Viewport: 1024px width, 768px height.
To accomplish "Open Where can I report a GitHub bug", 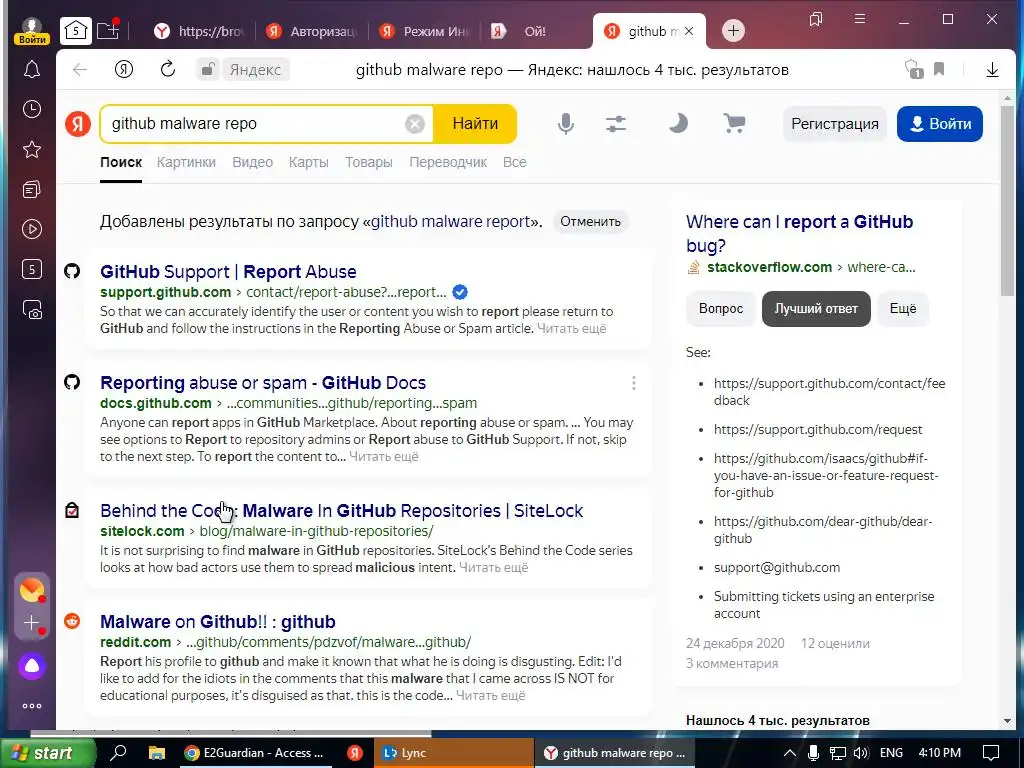I will [x=799, y=233].
